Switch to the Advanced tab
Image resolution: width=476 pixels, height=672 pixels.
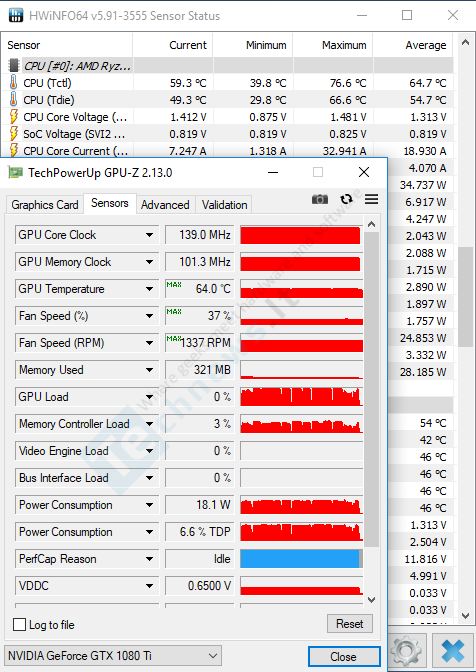165,204
